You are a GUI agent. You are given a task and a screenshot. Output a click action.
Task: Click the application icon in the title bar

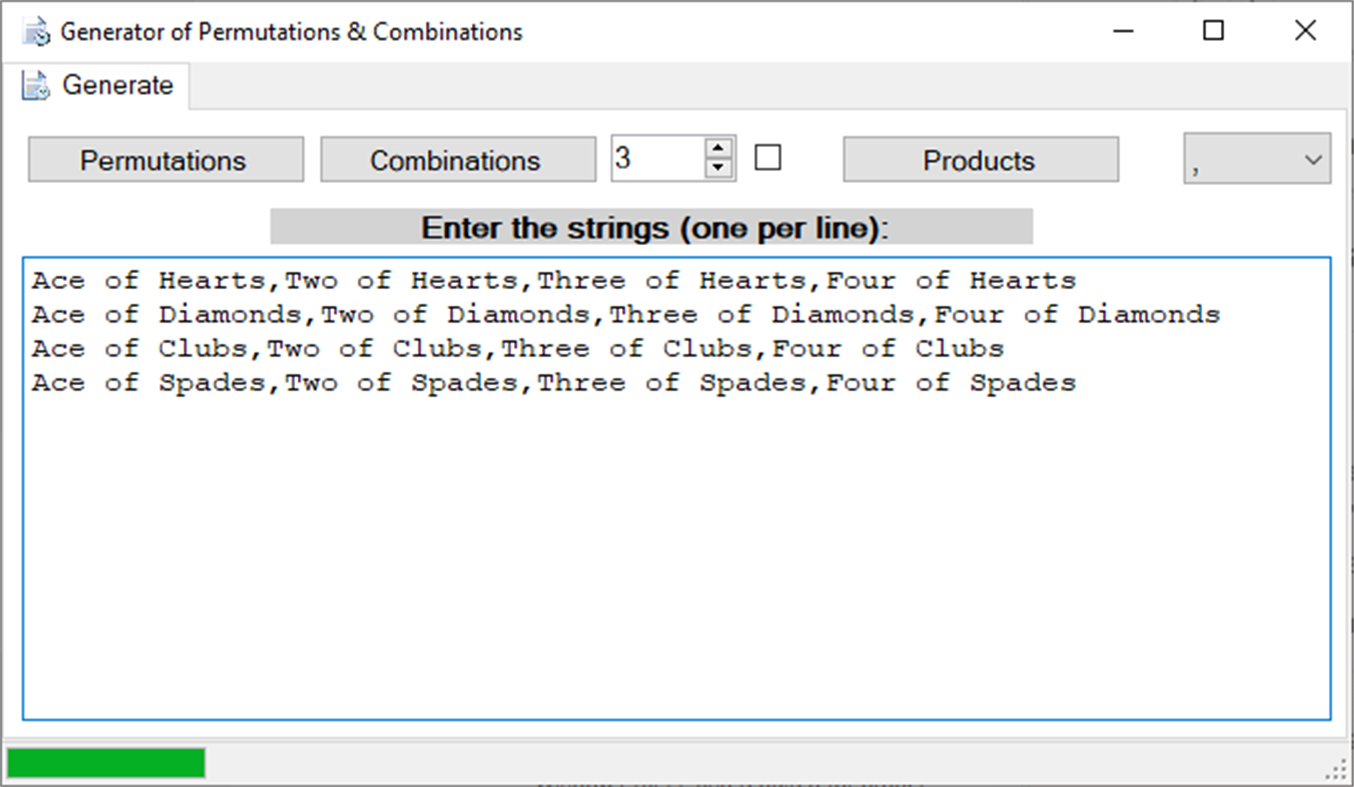point(36,31)
